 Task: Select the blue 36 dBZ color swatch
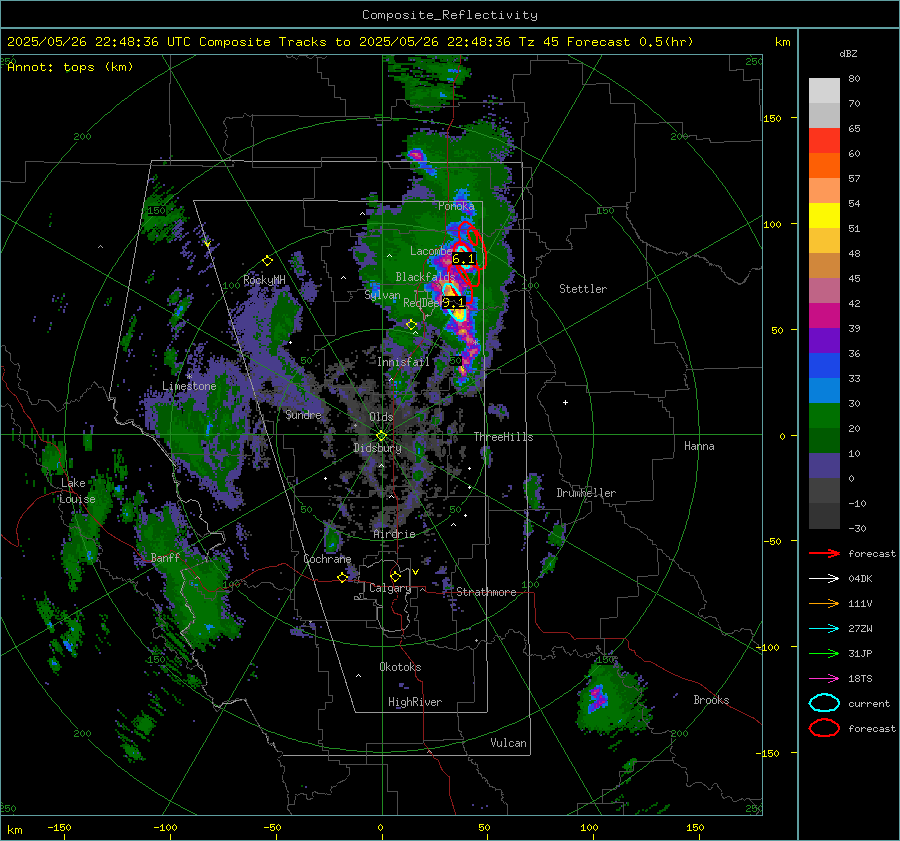coord(824,365)
